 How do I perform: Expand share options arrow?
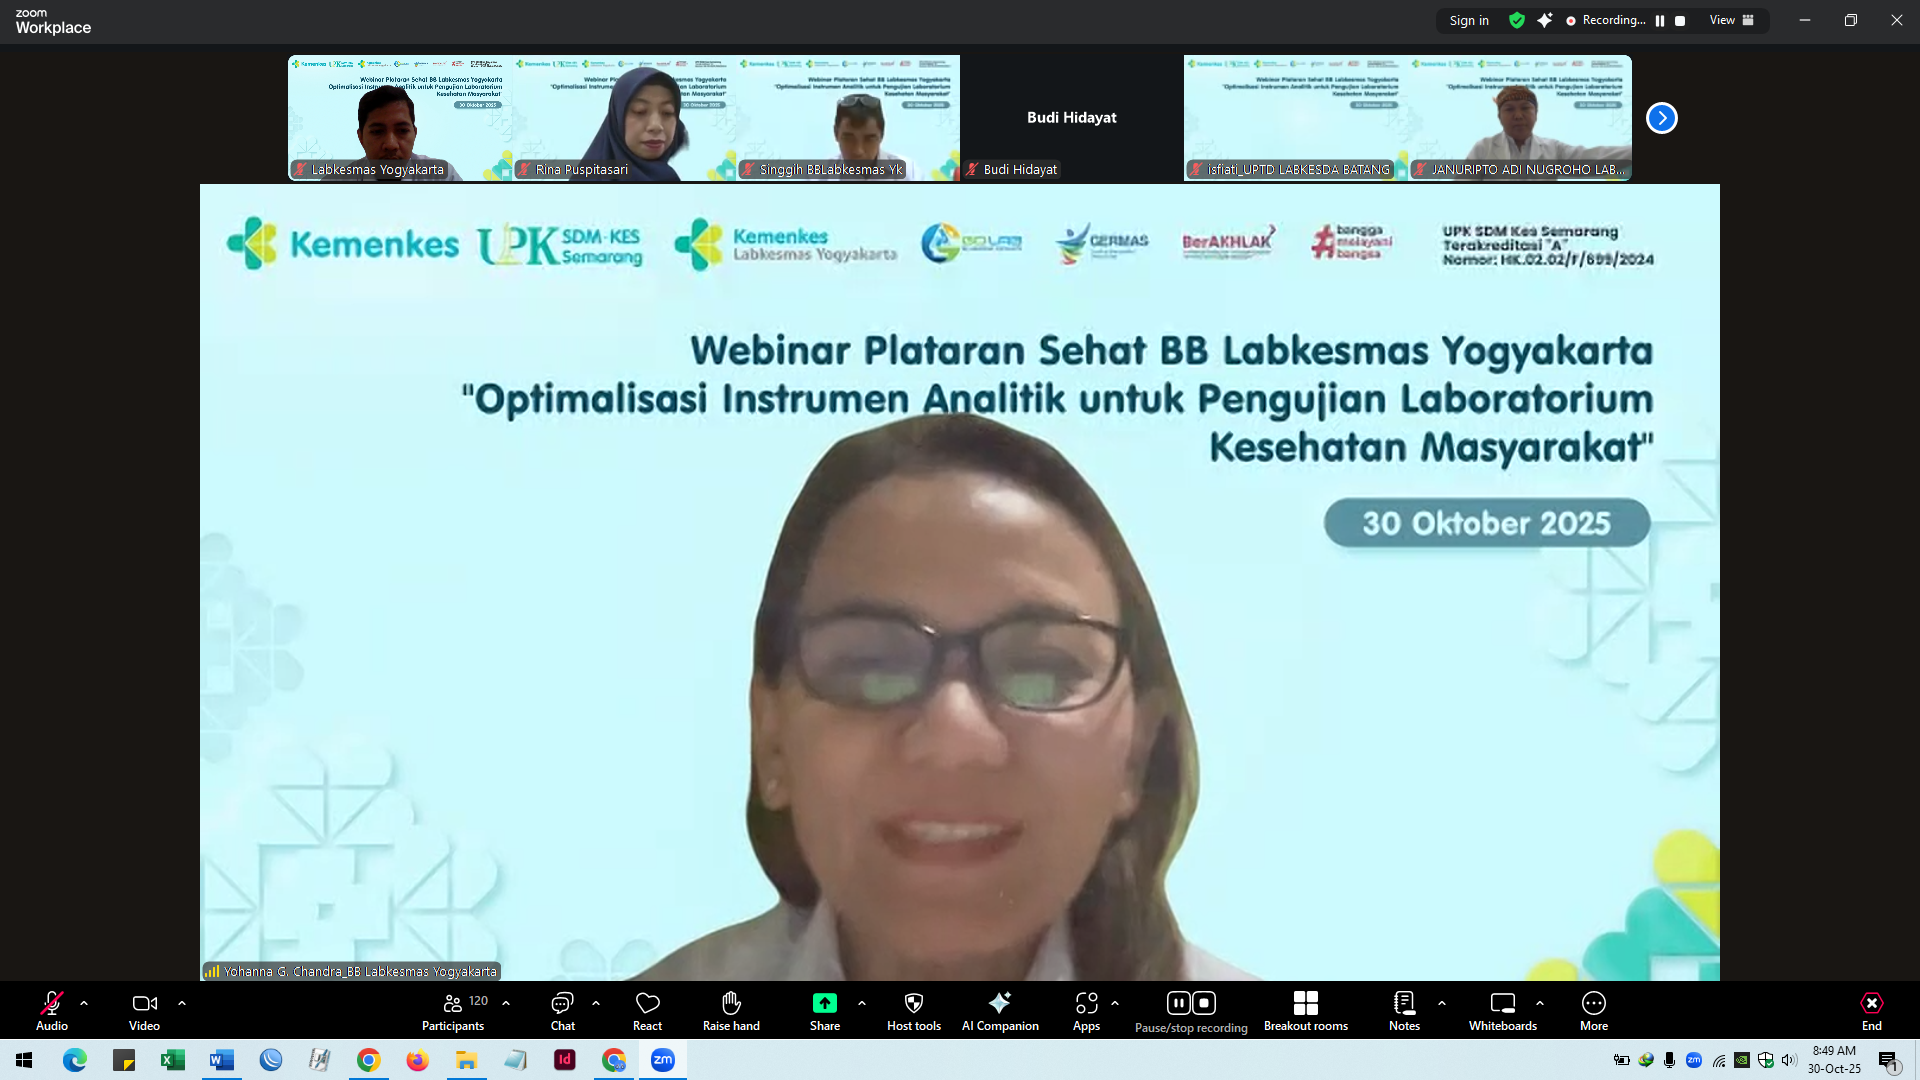click(862, 1003)
